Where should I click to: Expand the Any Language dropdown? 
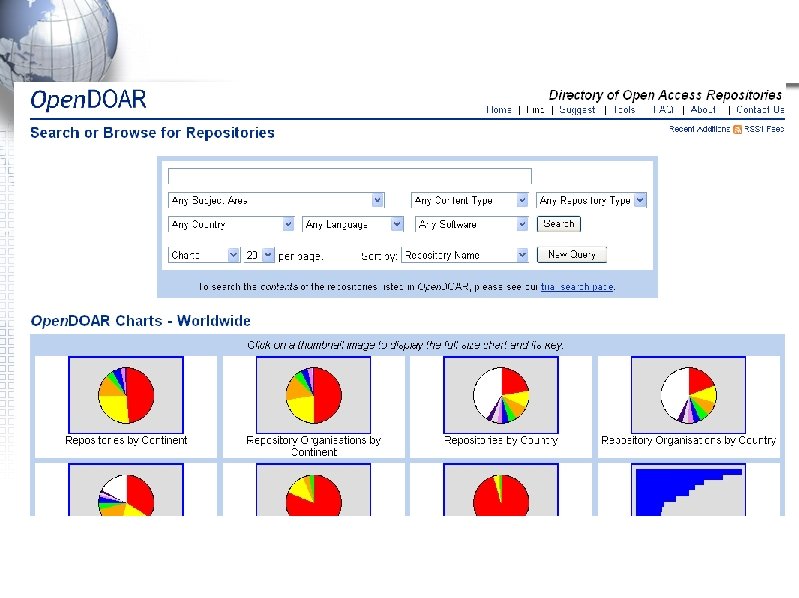click(x=353, y=224)
